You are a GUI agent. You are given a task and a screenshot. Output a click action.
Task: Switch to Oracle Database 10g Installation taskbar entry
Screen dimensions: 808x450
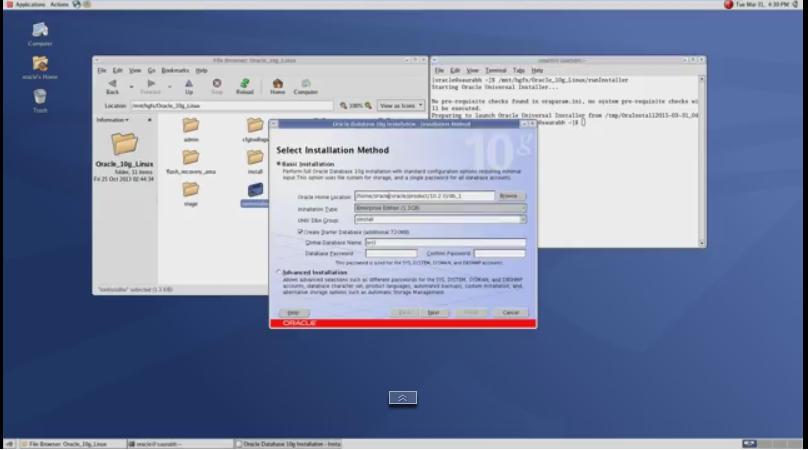click(x=288, y=444)
